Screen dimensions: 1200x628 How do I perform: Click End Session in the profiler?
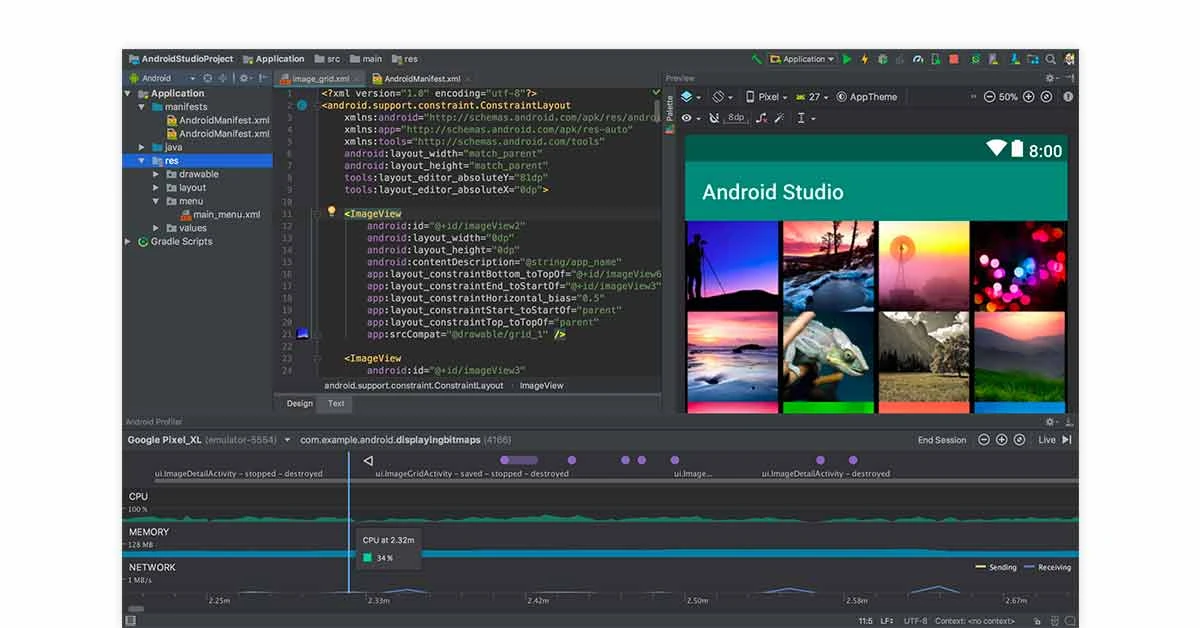(x=941, y=439)
